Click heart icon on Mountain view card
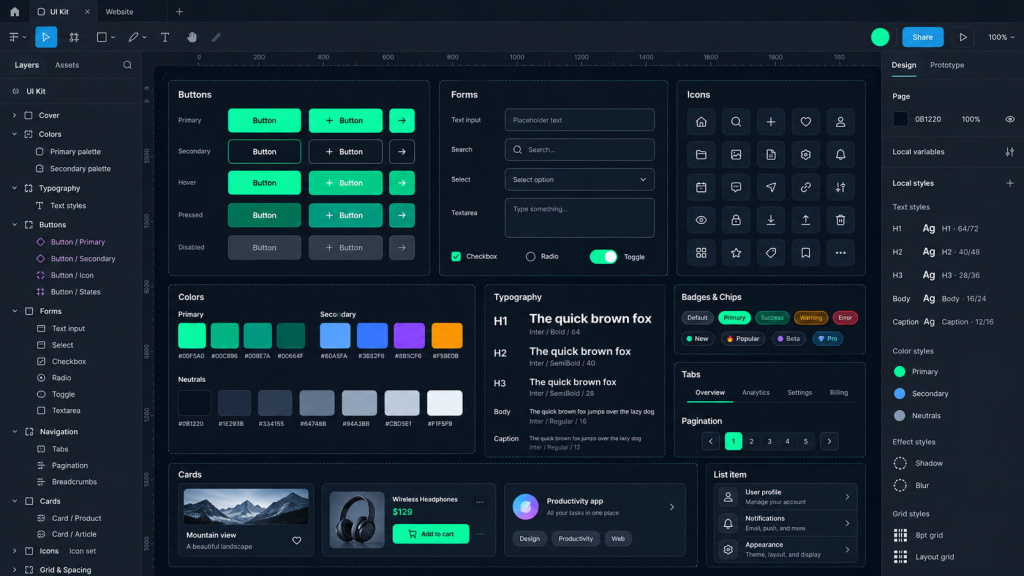 (x=296, y=540)
